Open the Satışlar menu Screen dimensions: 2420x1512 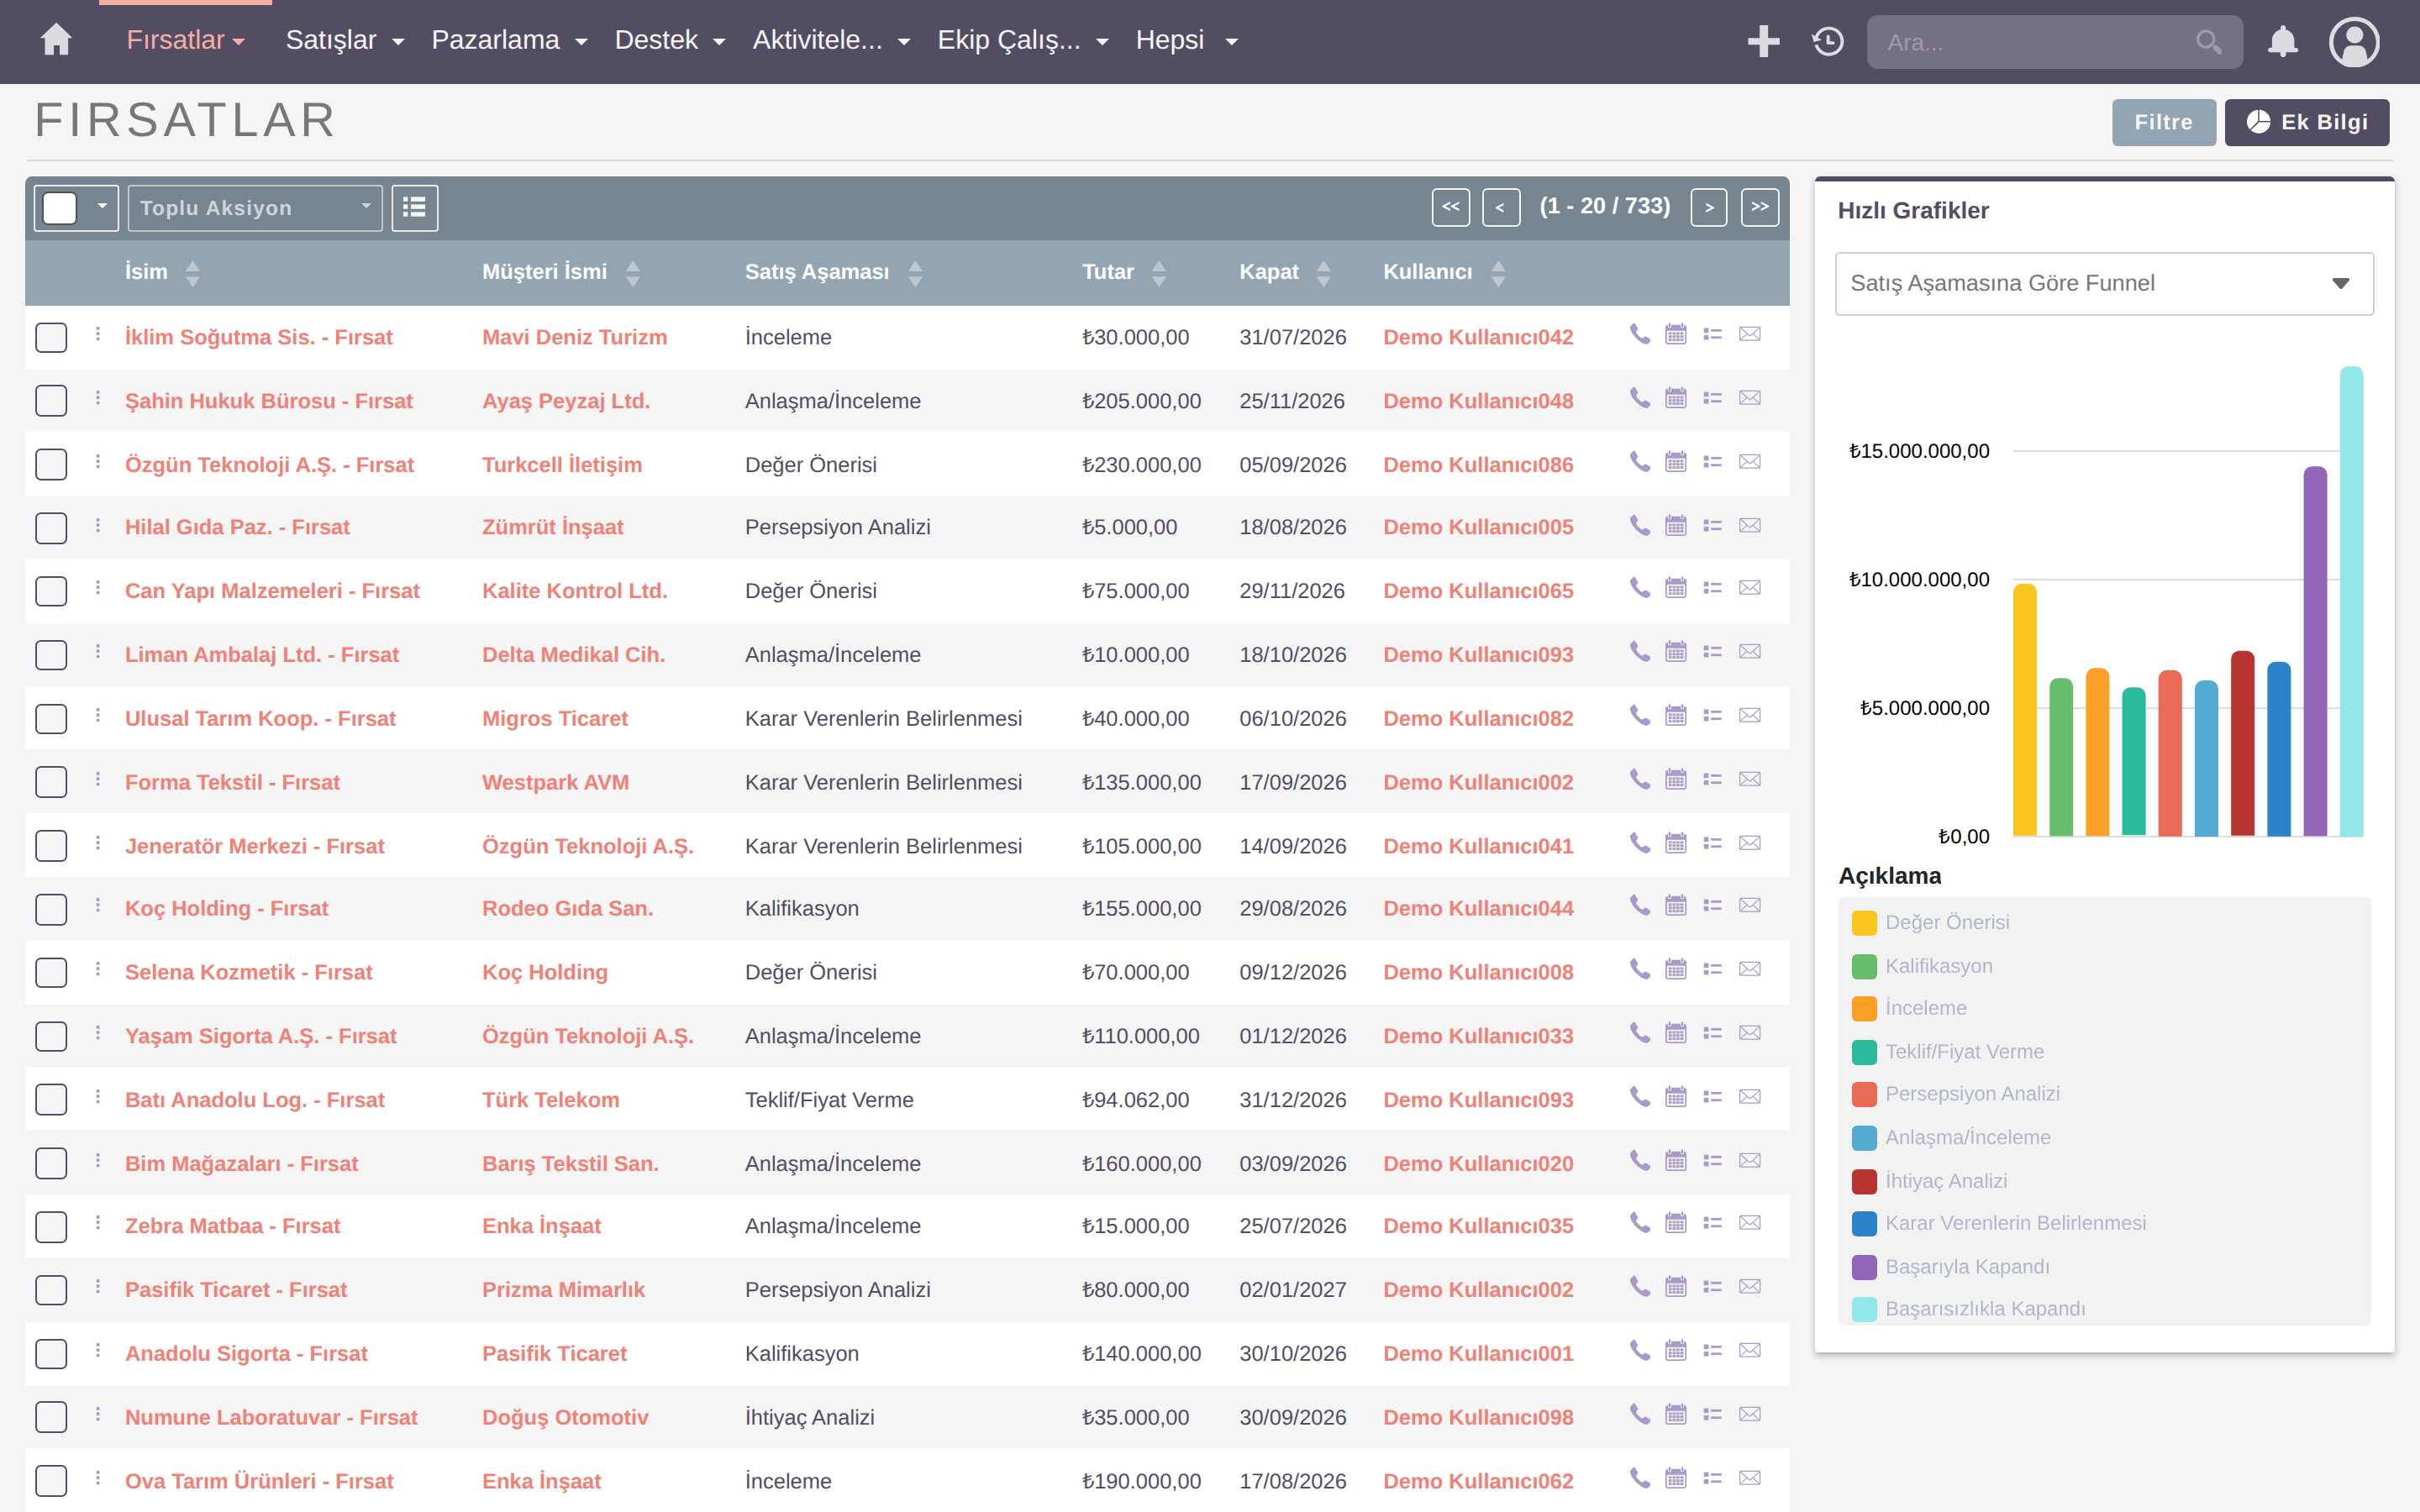pyautogui.click(x=344, y=41)
